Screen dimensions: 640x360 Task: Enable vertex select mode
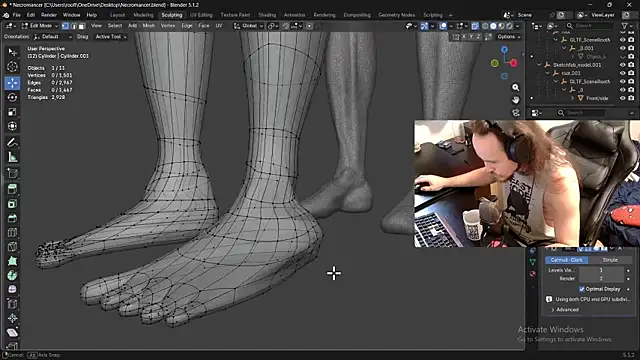coord(65,26)
